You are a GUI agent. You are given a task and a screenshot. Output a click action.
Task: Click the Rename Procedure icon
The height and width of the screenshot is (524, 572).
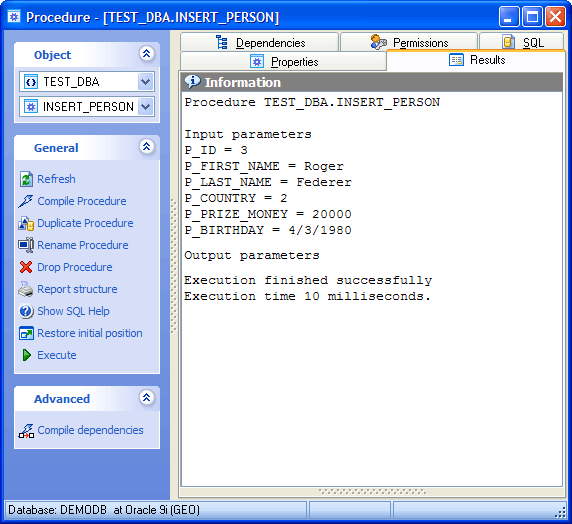pos(26,245)
